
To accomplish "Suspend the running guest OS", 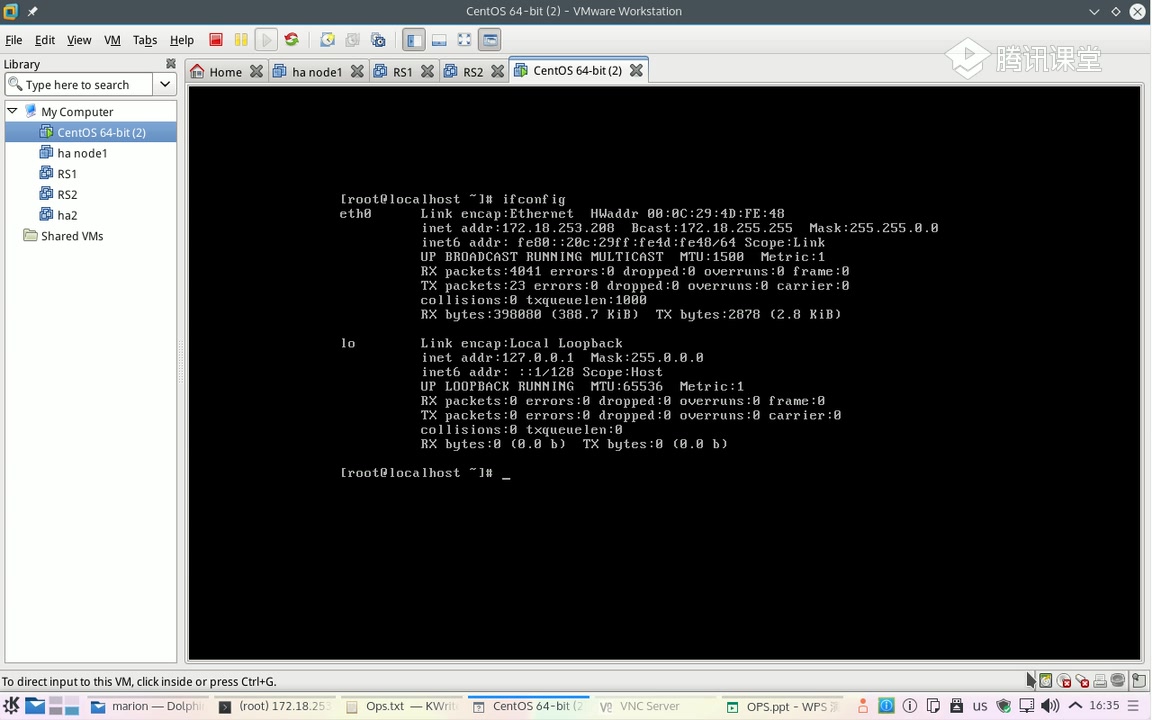I will (x=240, y=40).
